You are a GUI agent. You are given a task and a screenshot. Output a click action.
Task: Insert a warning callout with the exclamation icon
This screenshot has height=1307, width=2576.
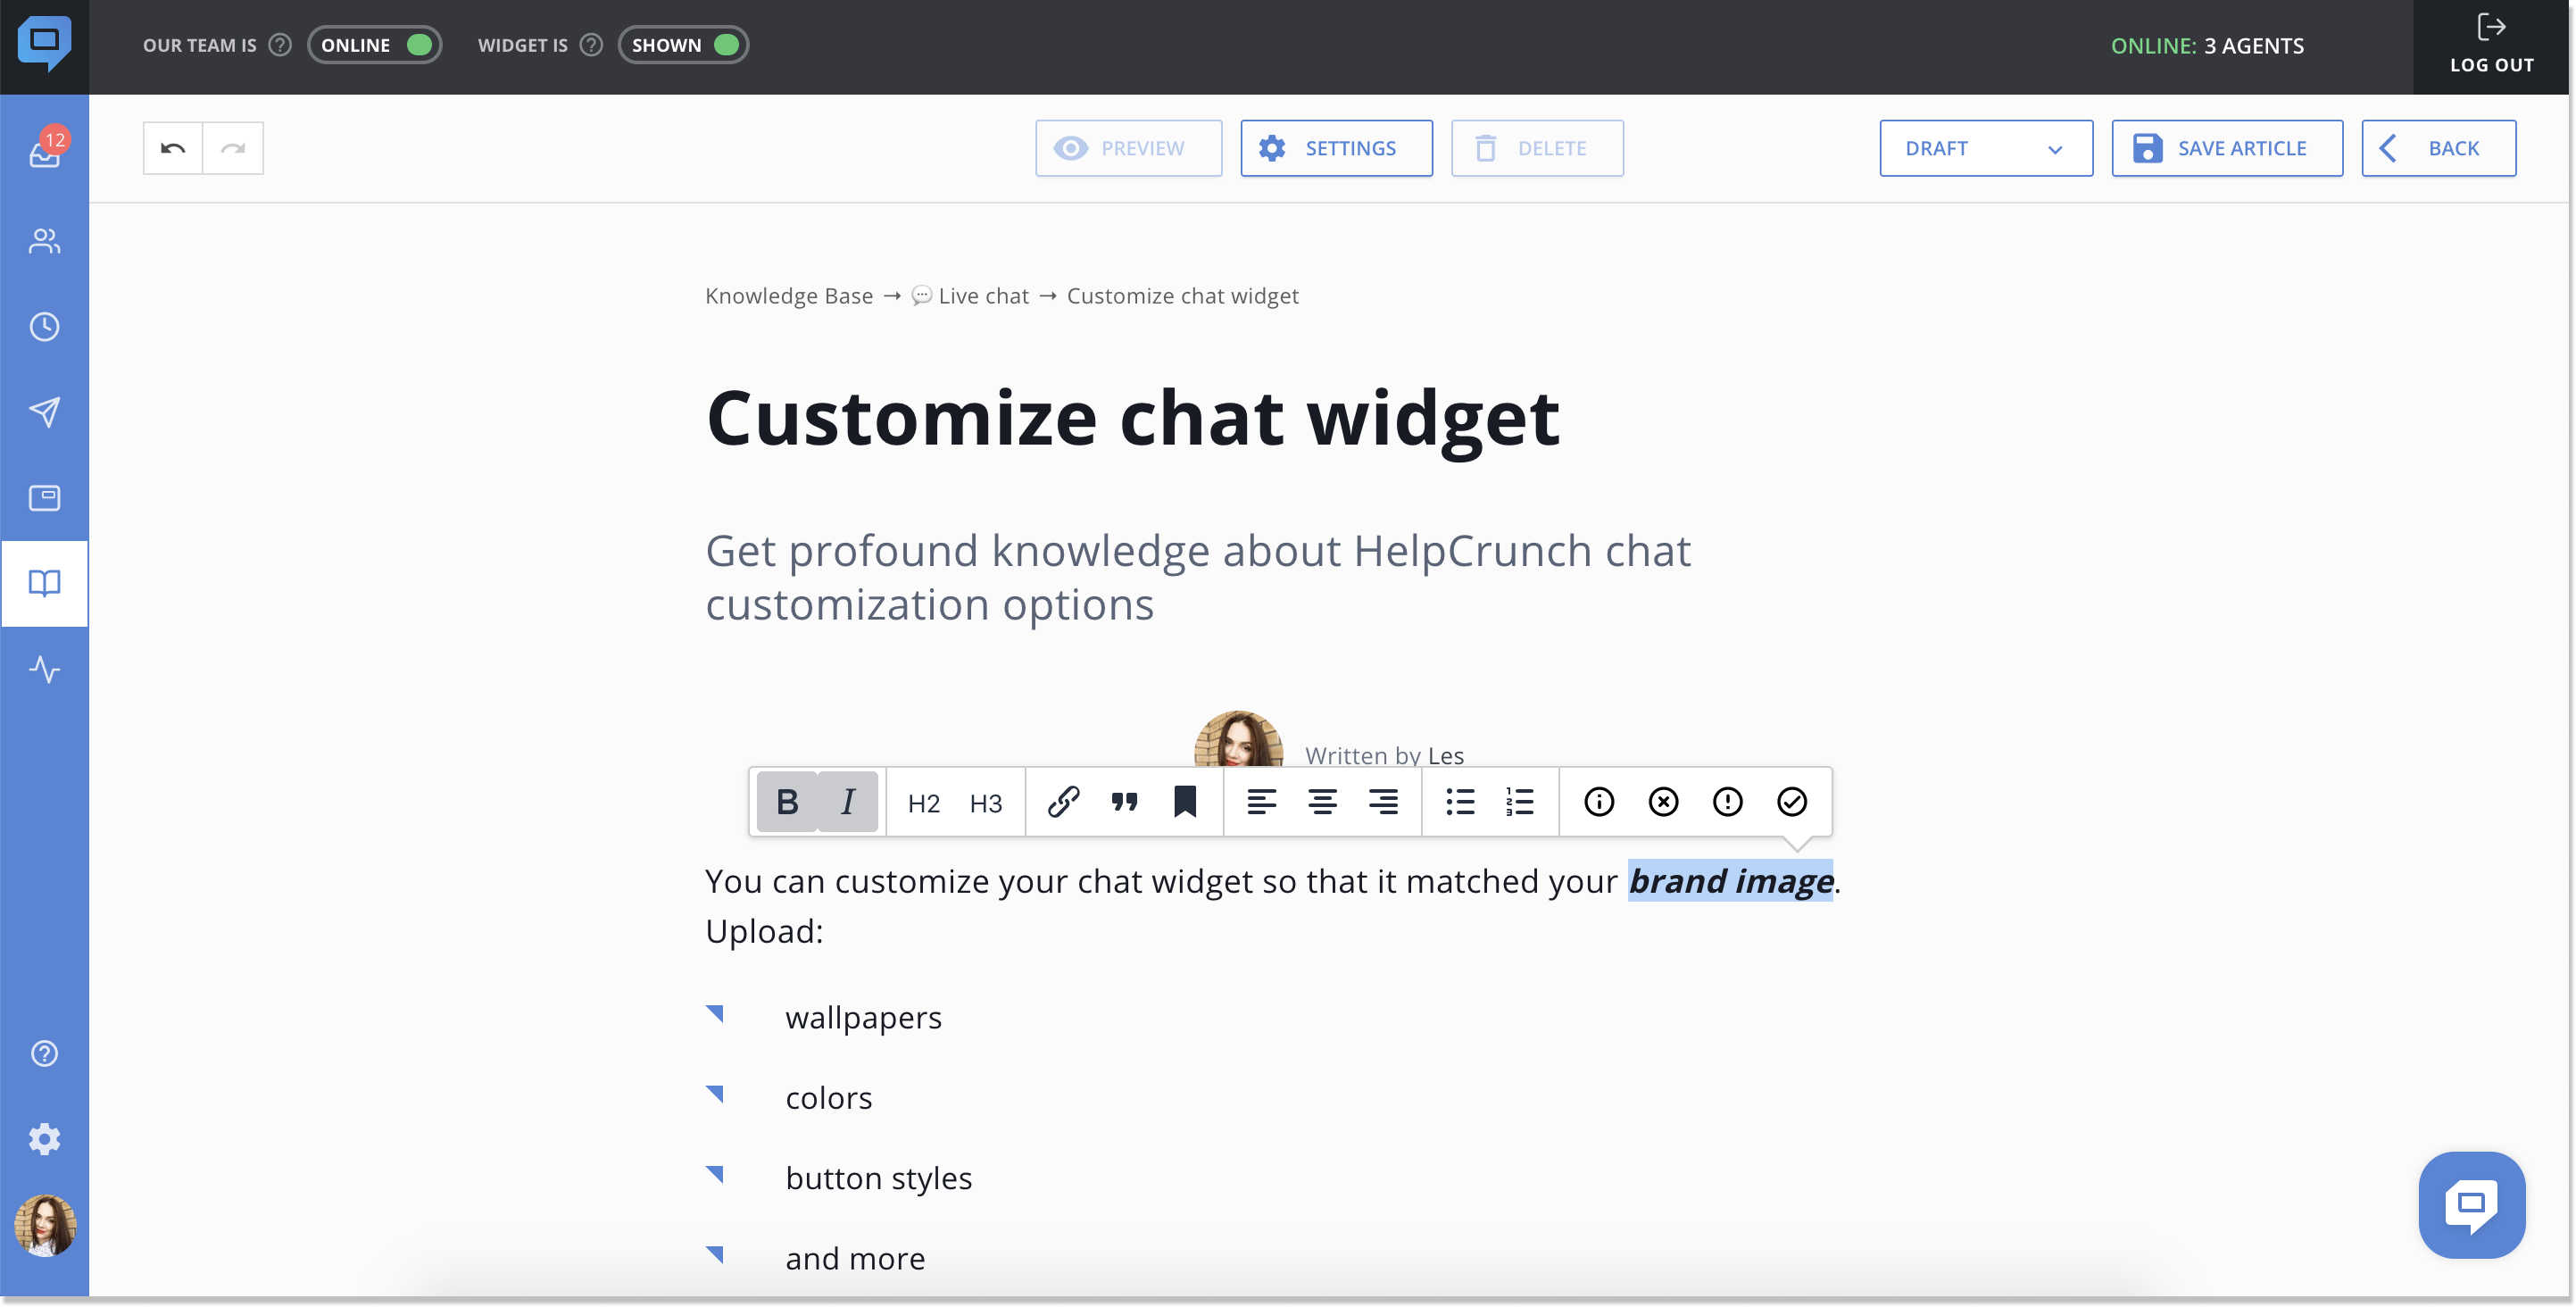click(x=1727, y=802)
